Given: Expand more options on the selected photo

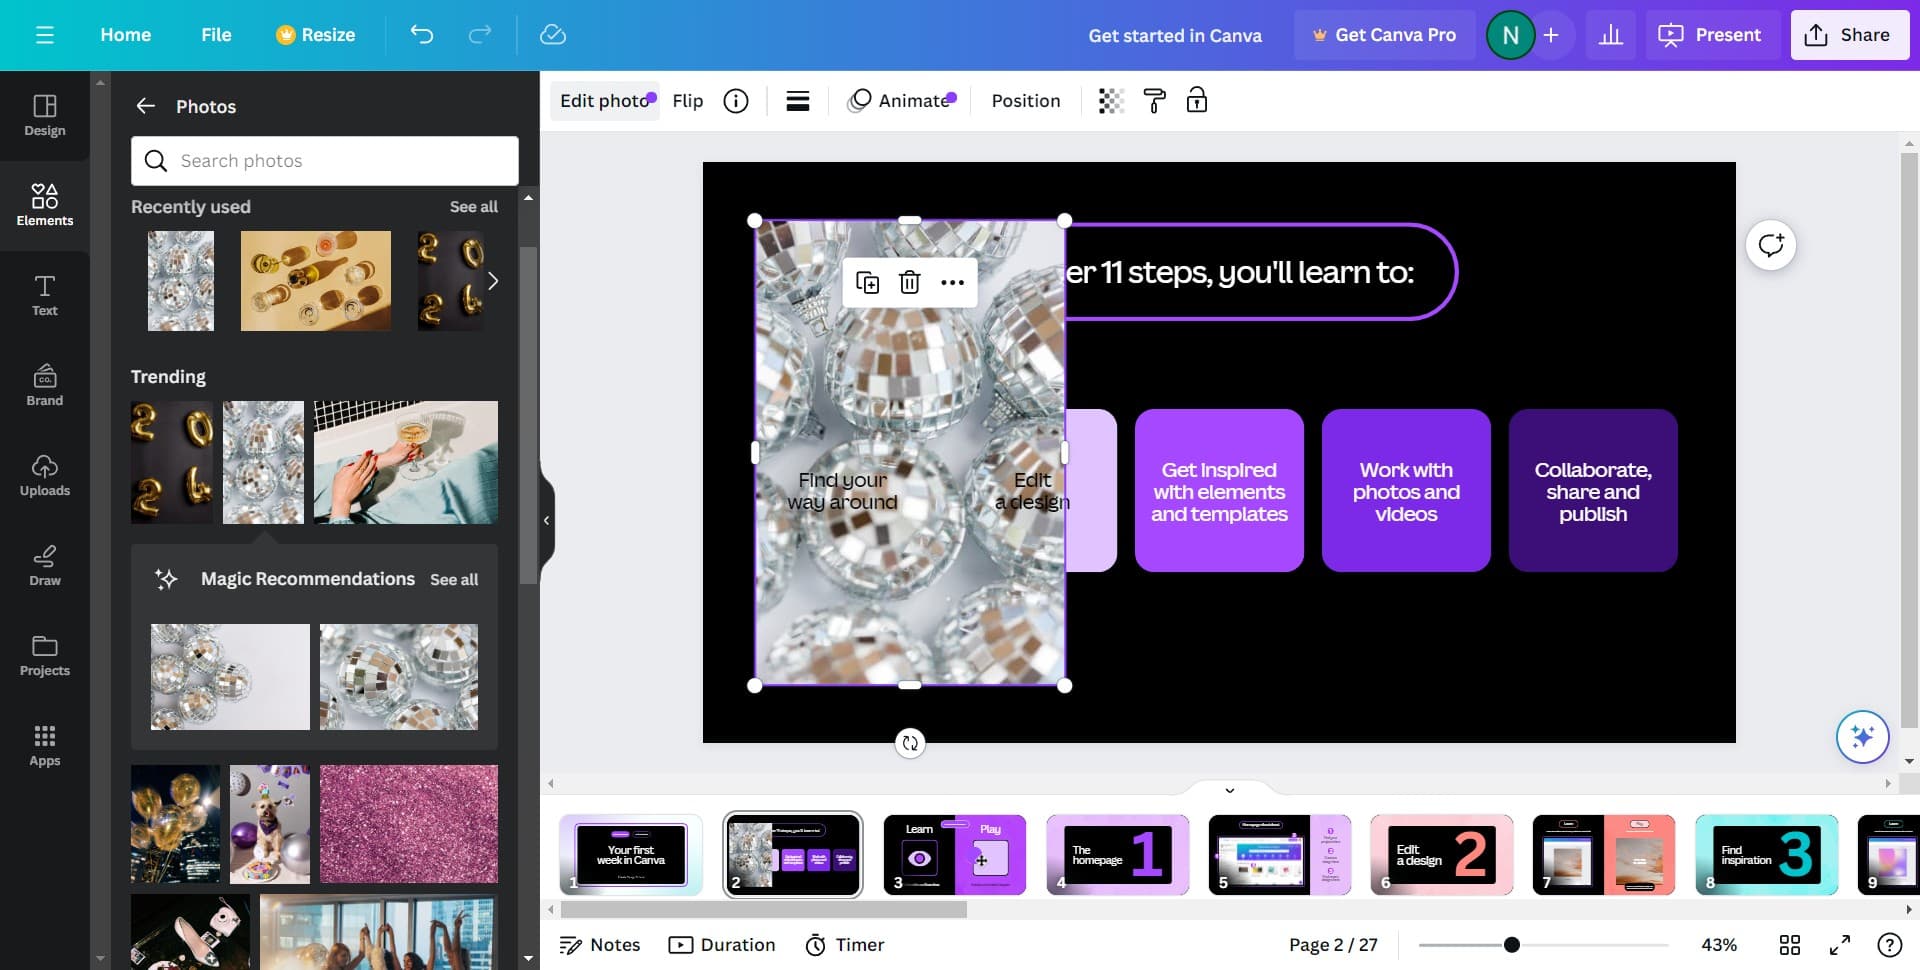Looking at the screenshot, I should pos(952,283).
